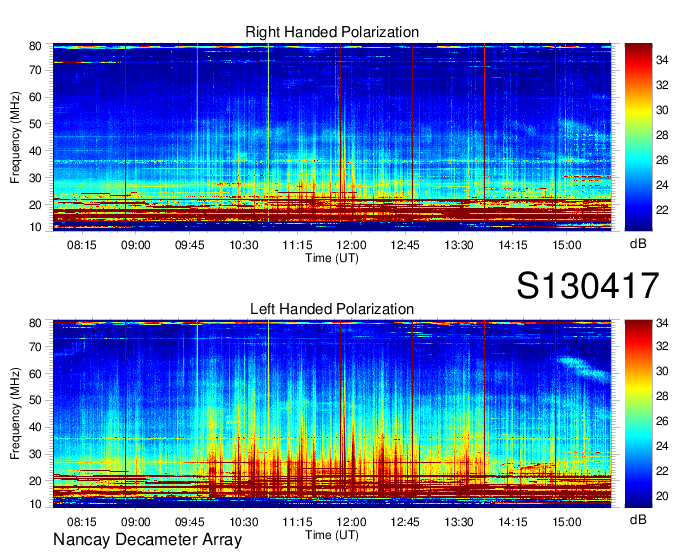Click the 11:15 tick on bottom plot
The width and height of the screenshot is (680, 552).
(298, 522)
